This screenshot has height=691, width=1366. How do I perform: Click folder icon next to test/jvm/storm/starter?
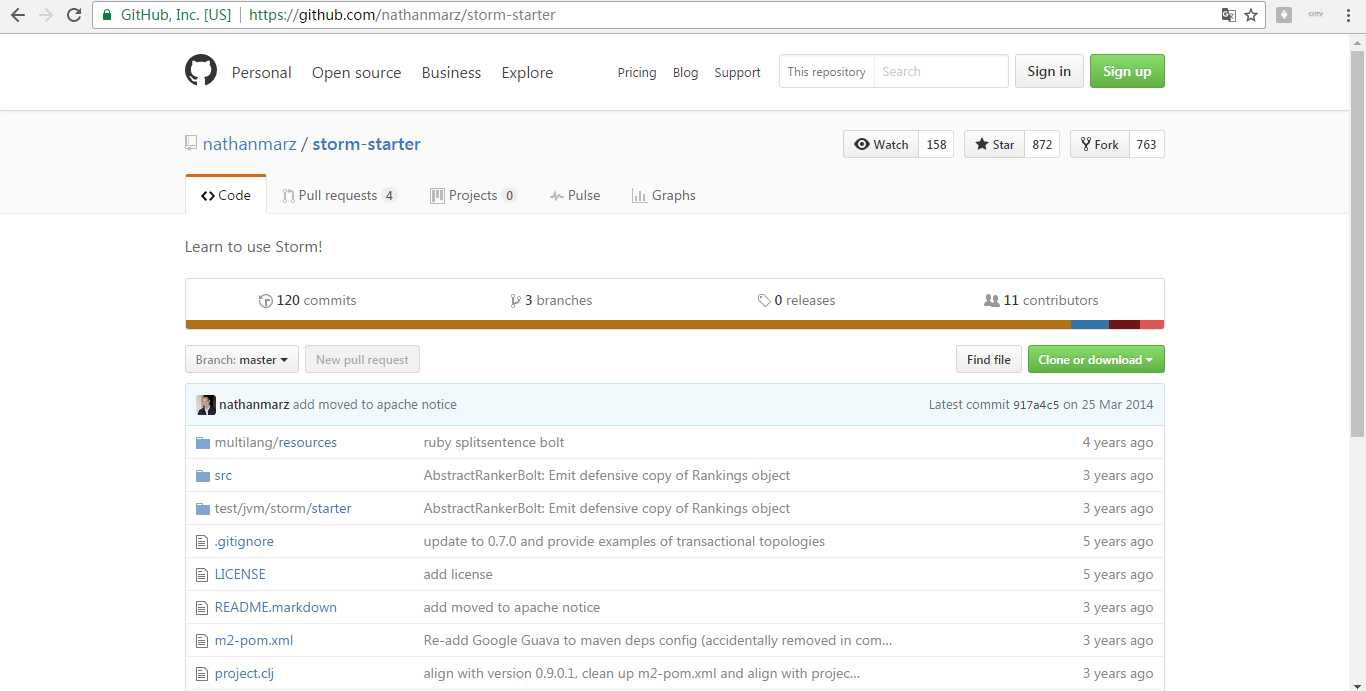(203, 508)
